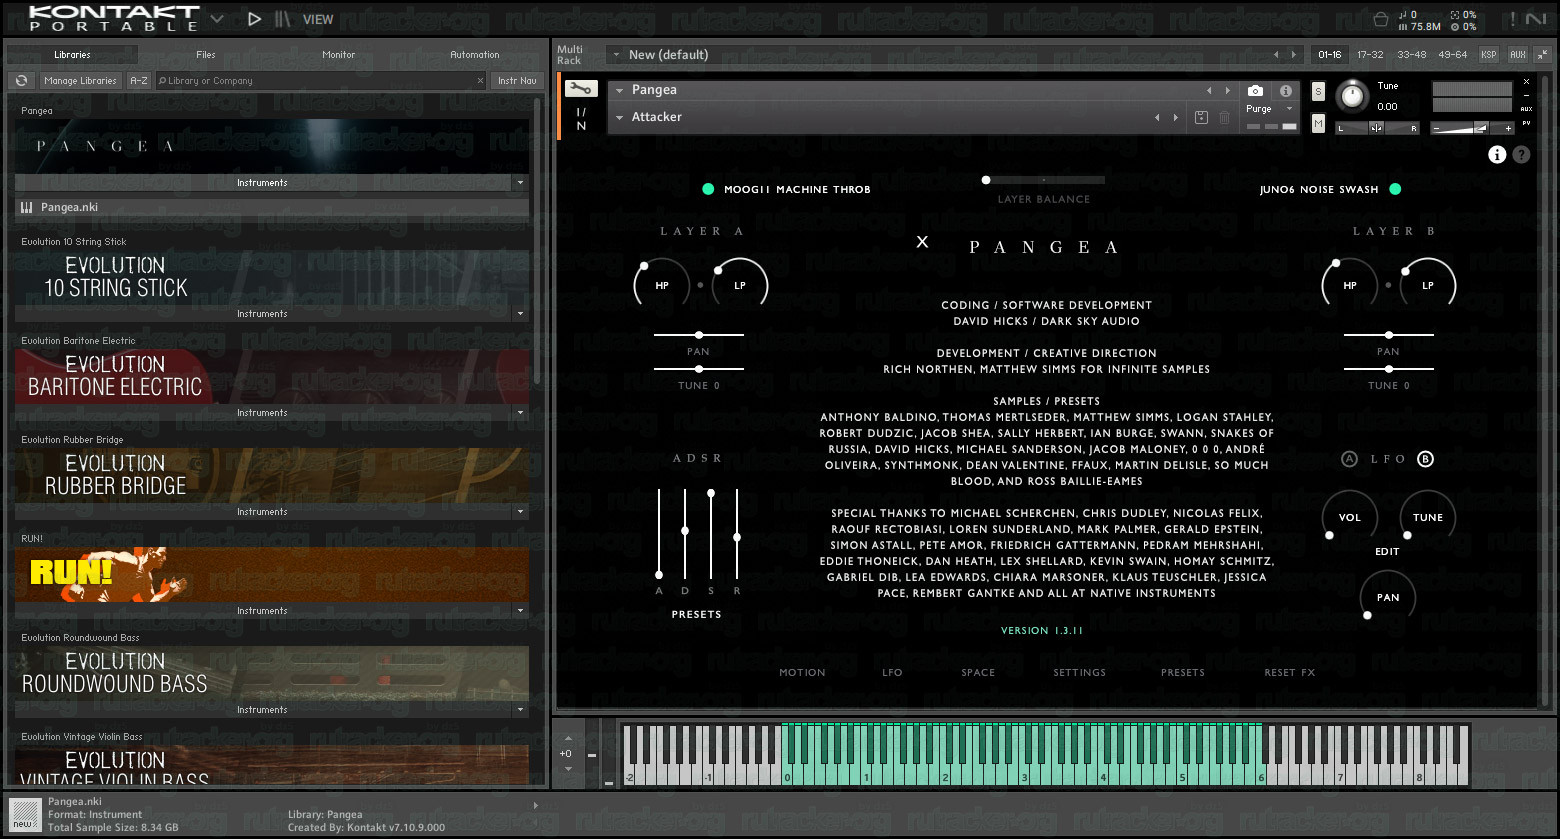Open the VIEW menu

(318, 19)
